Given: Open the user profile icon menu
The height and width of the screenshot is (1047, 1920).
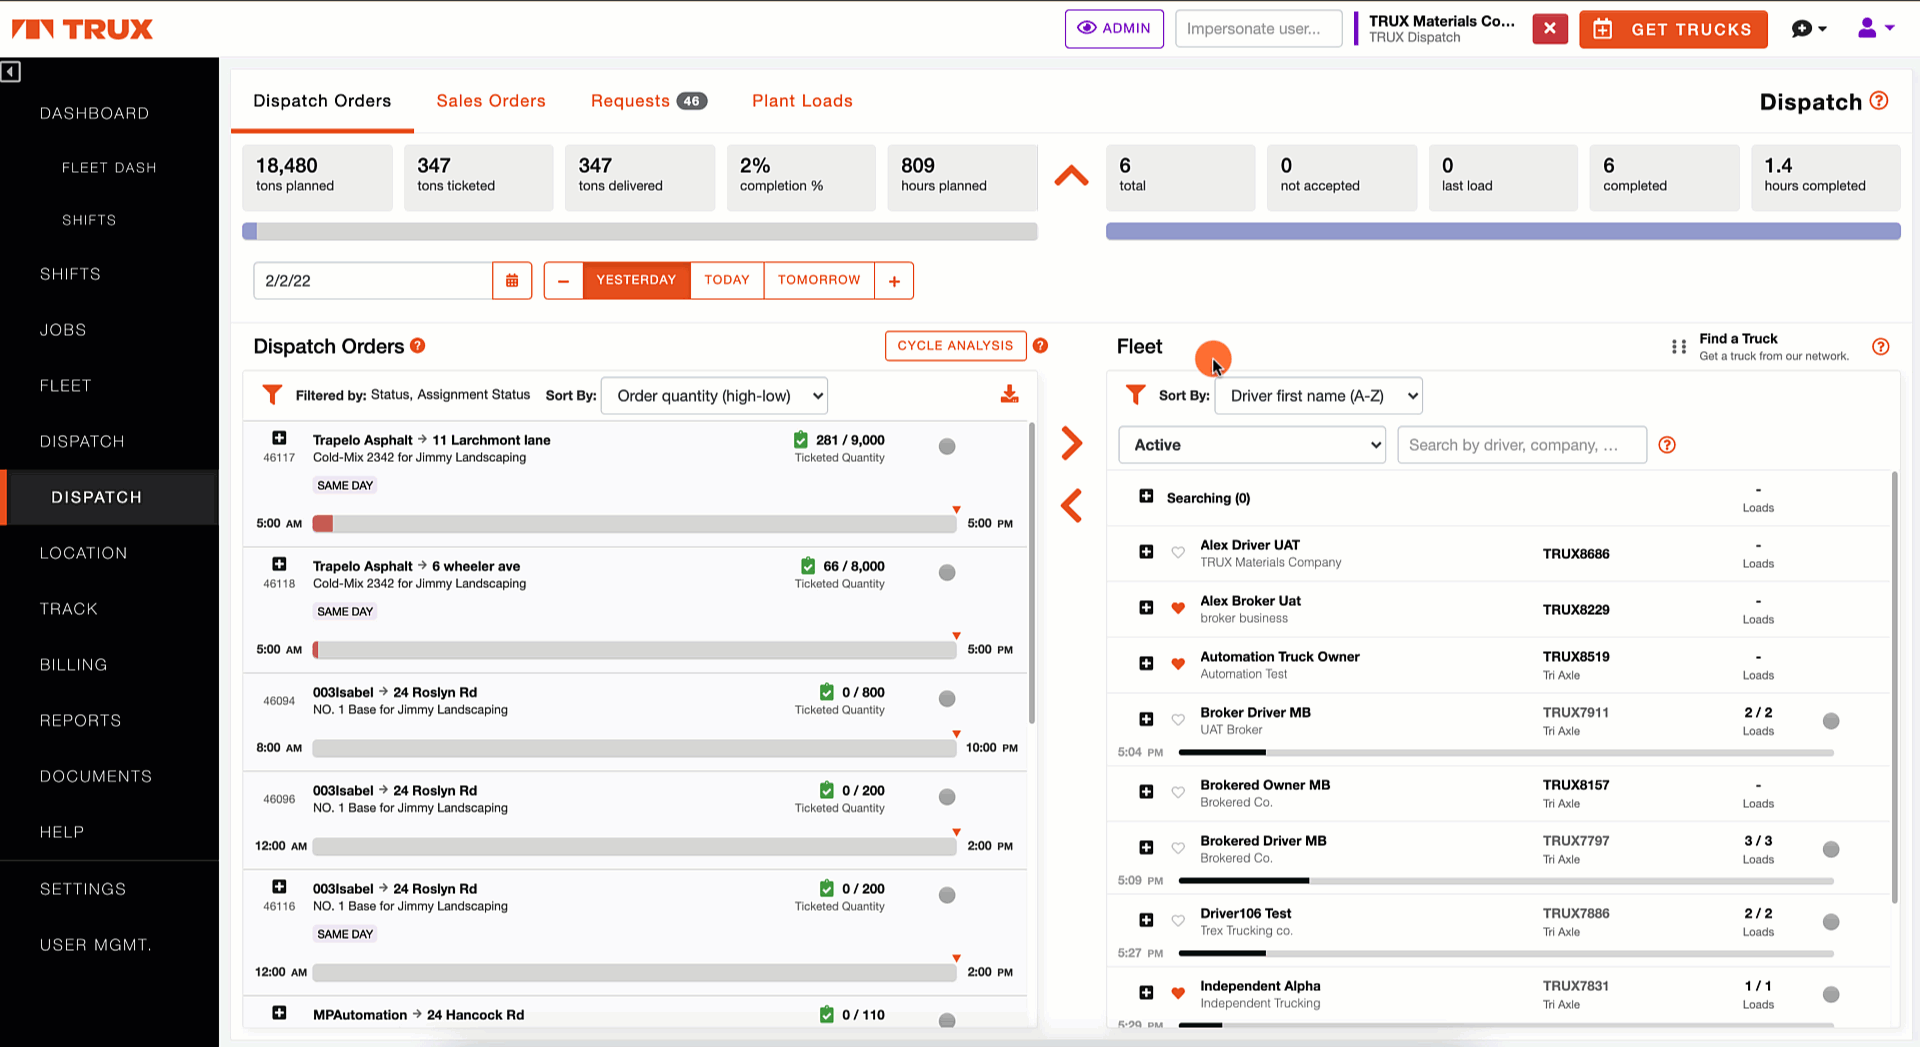Looking at the screenshot, I should click(1875, 28).
